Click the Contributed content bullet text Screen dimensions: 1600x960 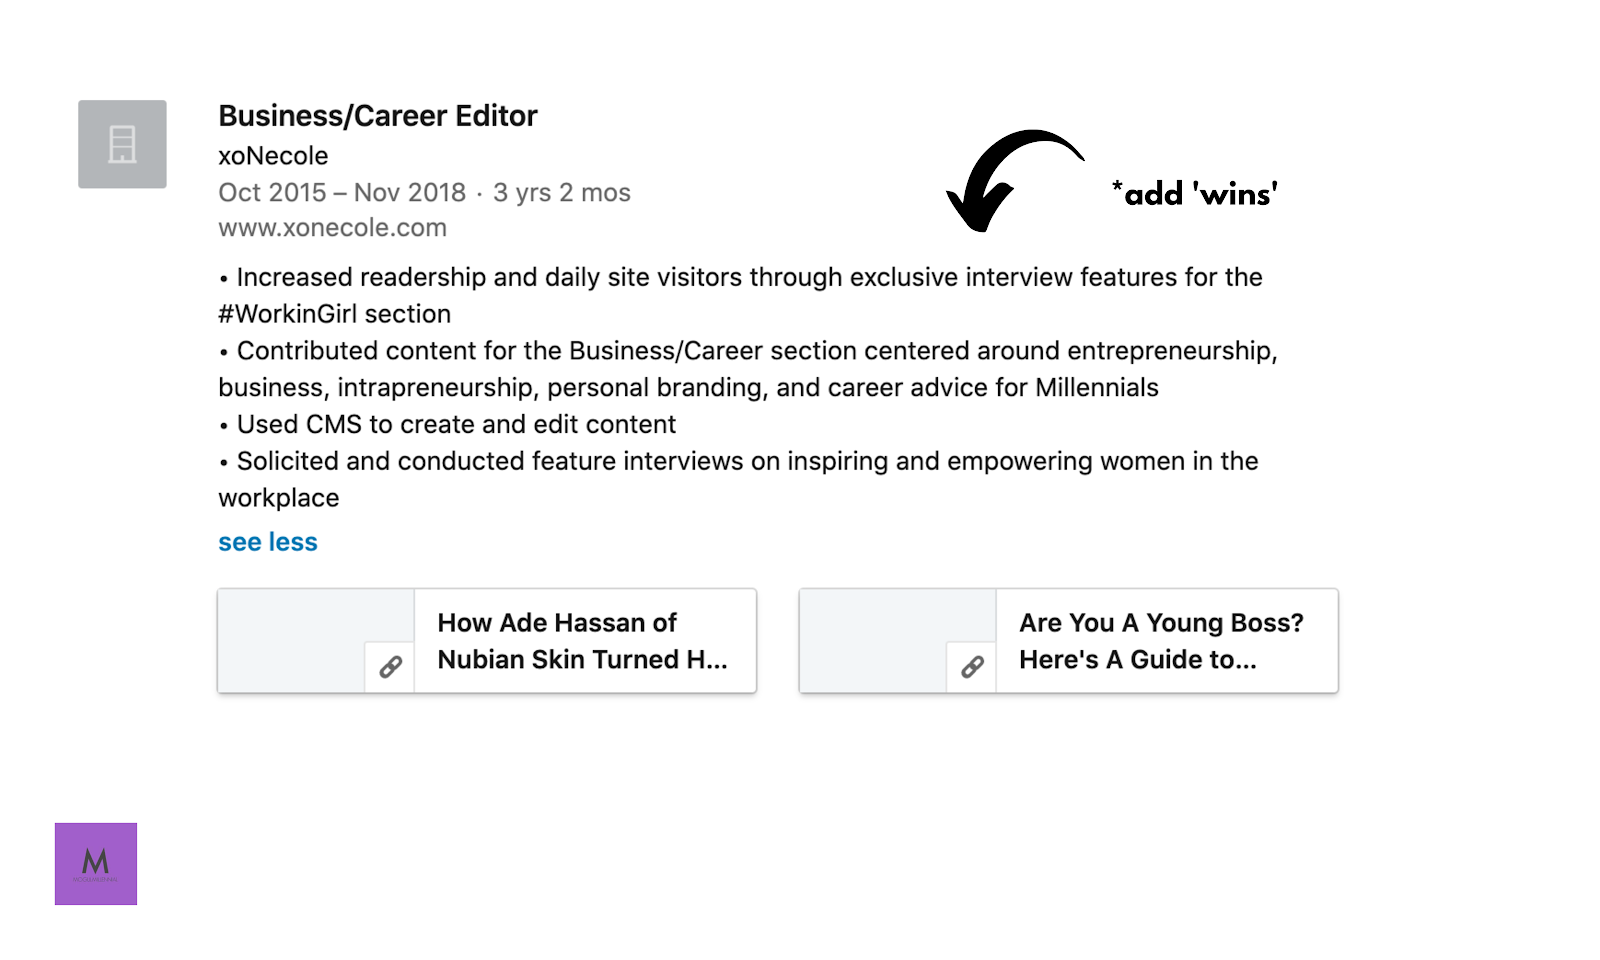point(748,369)
